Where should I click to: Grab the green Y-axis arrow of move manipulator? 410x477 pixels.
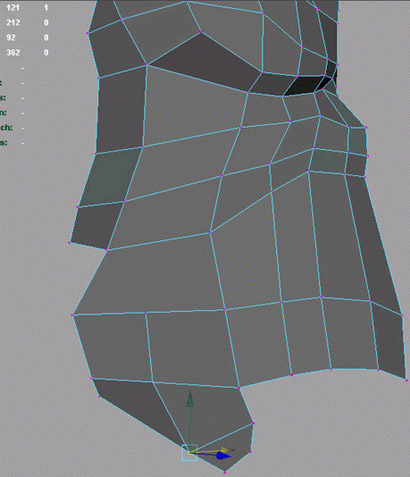pyautogui.click(x=190, y=399)
